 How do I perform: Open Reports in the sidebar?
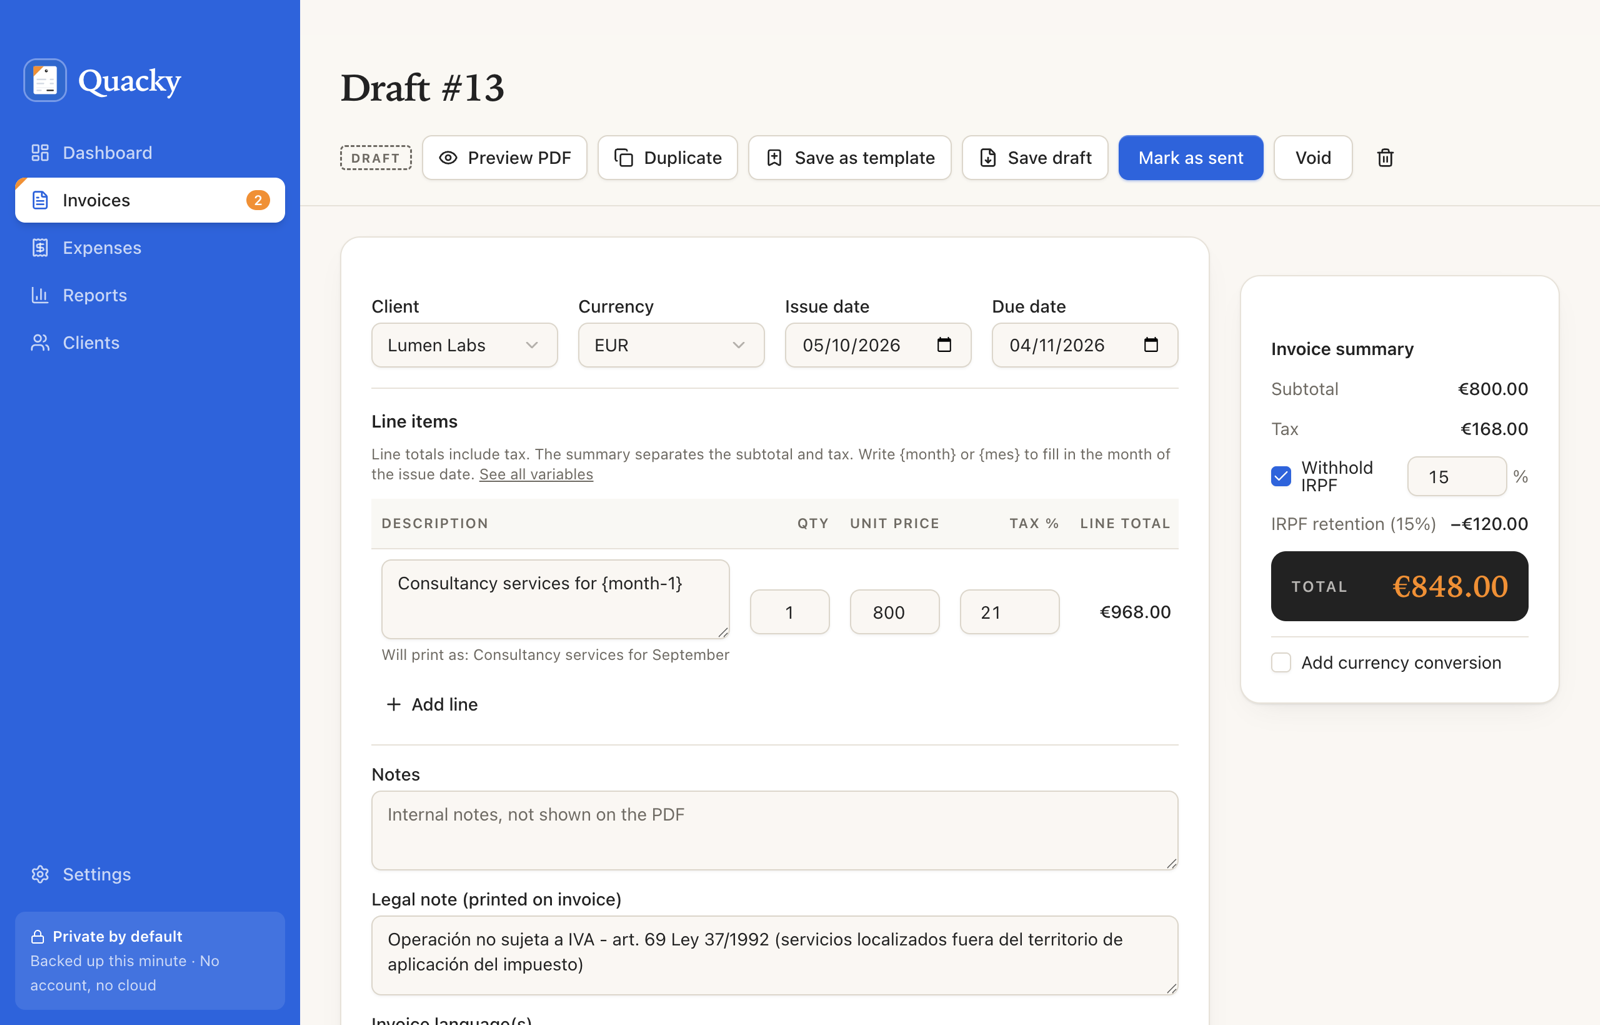tap(150, 295)
